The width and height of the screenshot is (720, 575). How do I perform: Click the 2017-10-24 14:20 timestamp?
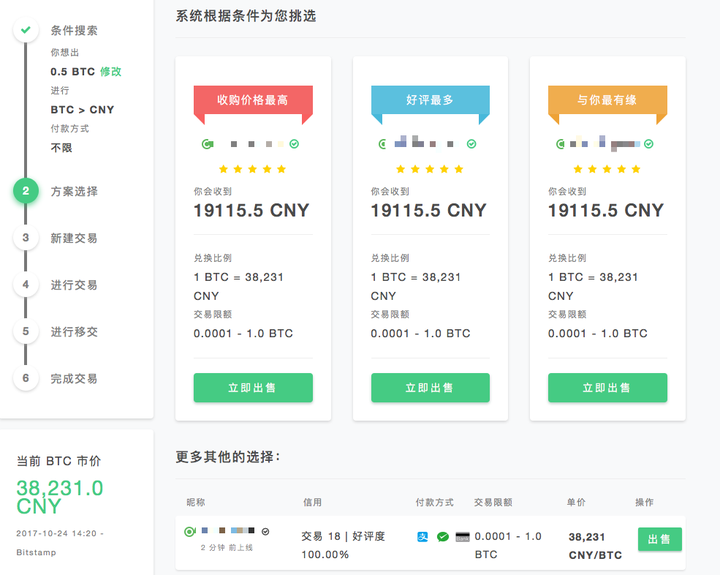[57, 533]
